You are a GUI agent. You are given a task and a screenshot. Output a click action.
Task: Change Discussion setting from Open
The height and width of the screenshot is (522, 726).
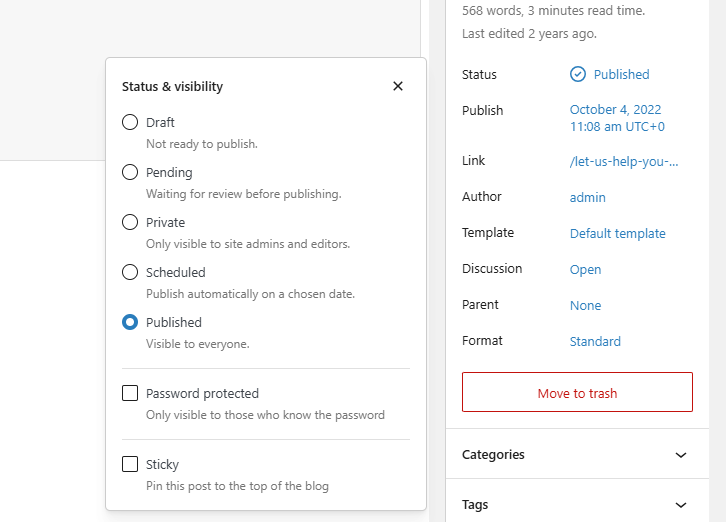pos(585,269)
